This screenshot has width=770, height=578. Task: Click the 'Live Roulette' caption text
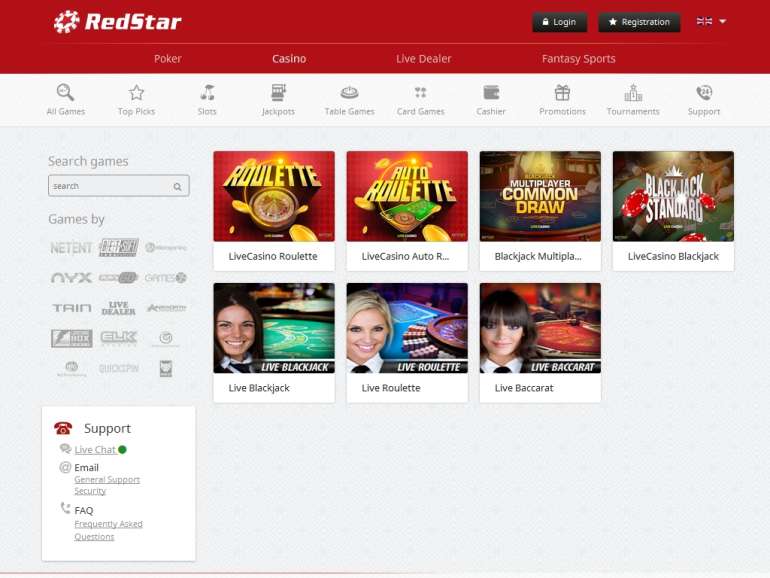(391, 388)
